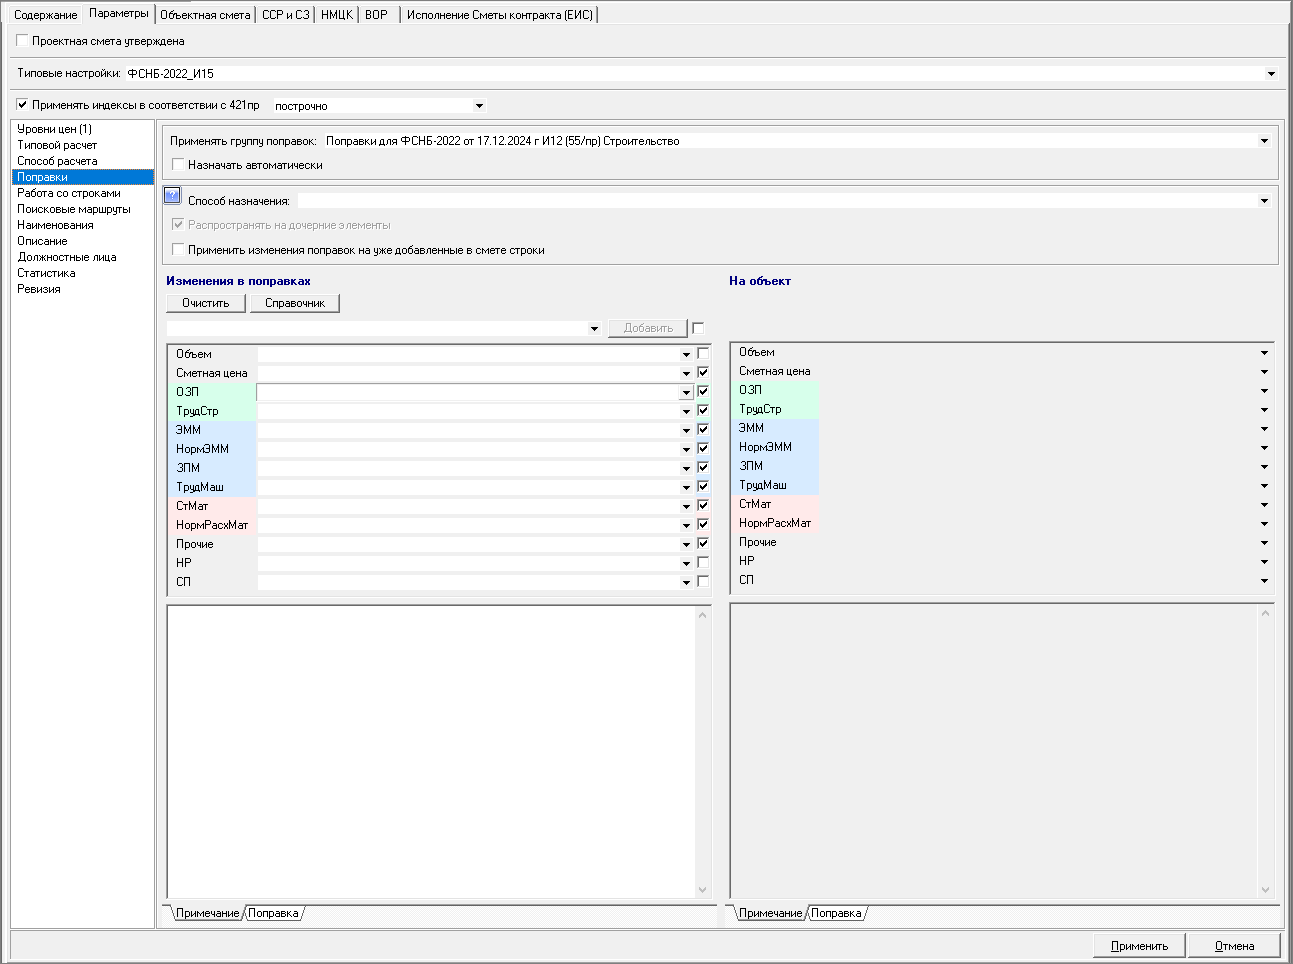Click the Применить button

1139,946
